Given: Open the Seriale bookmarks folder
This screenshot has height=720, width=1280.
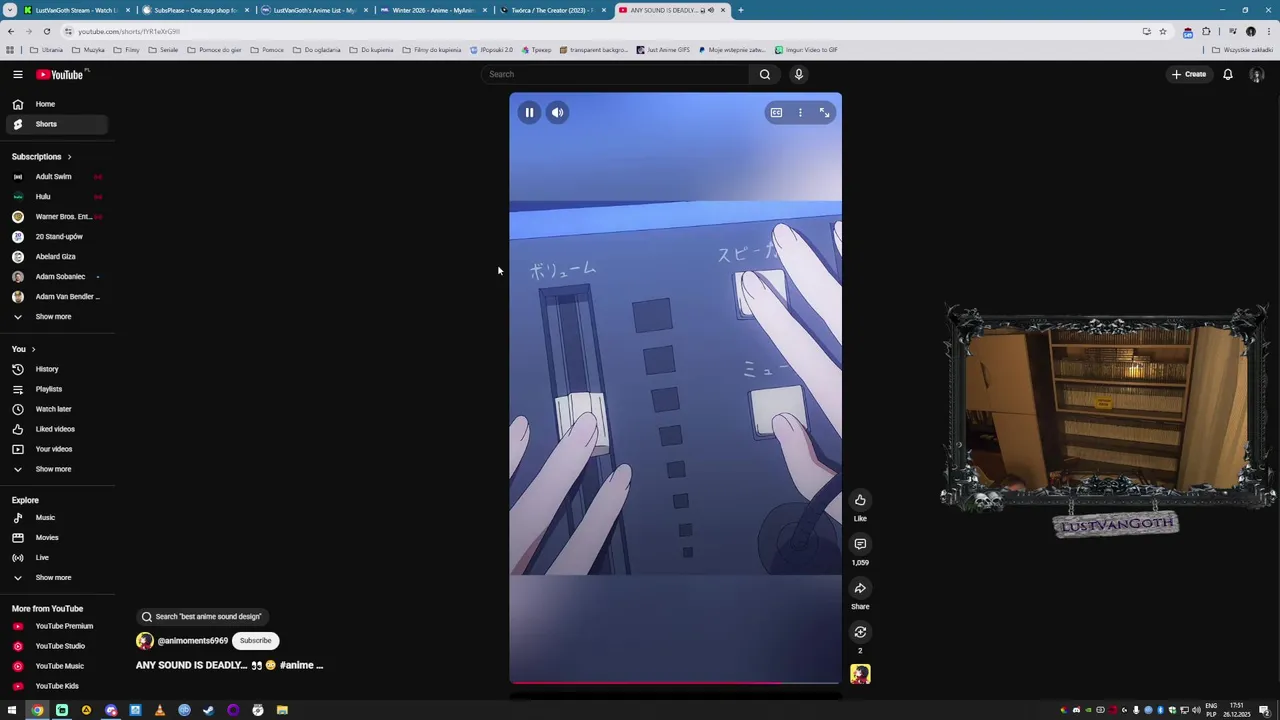Looking at the screenshot, I should click(x=163, y=50).
